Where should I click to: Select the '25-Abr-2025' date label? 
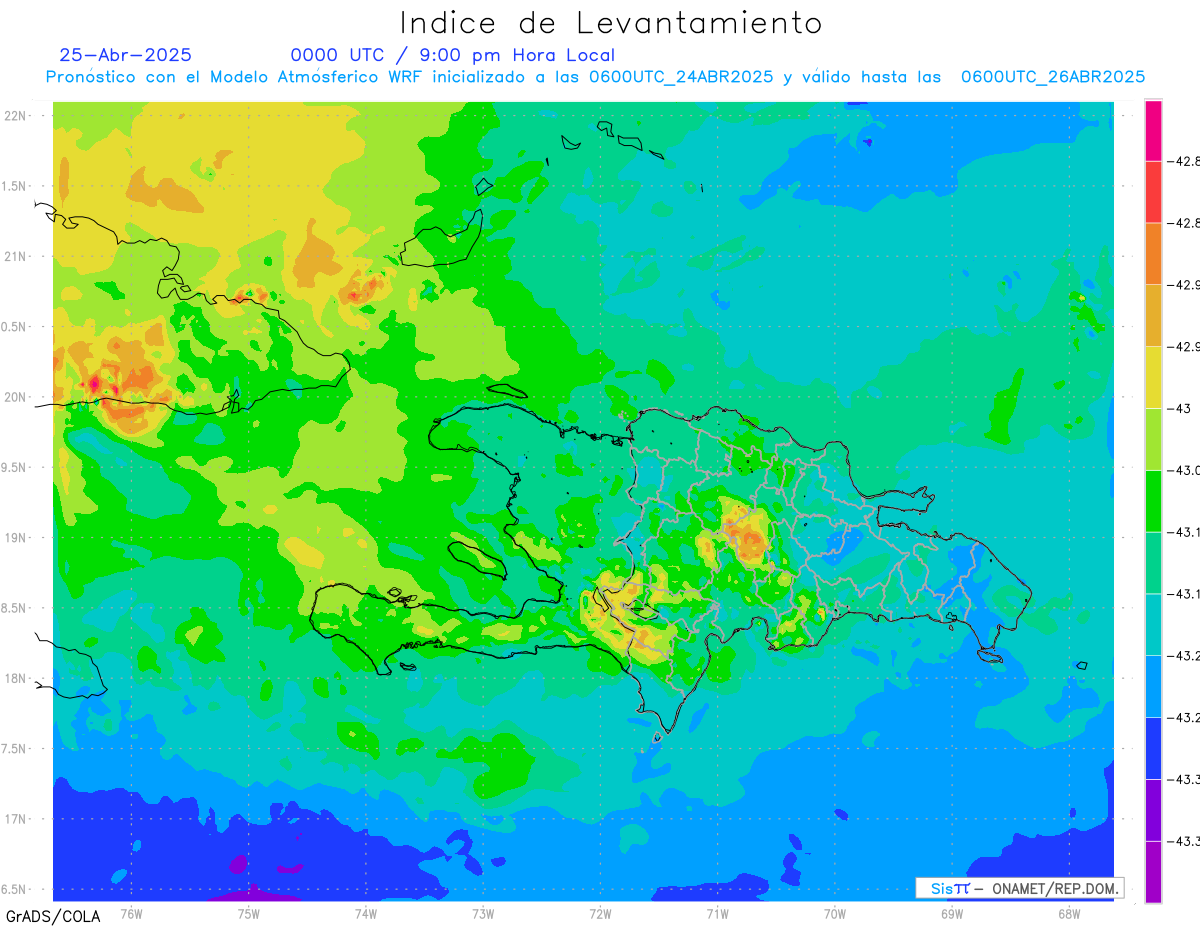coord(126,55)
